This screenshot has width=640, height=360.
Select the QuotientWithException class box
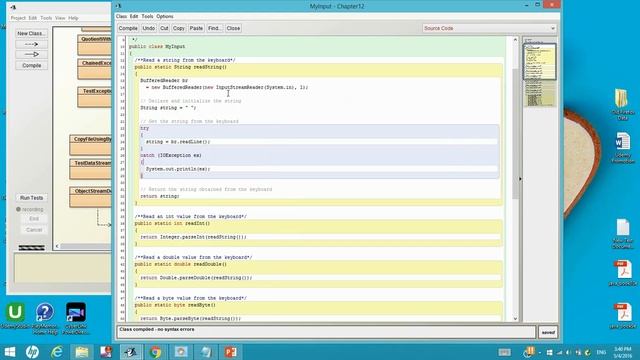coord(94,45)
